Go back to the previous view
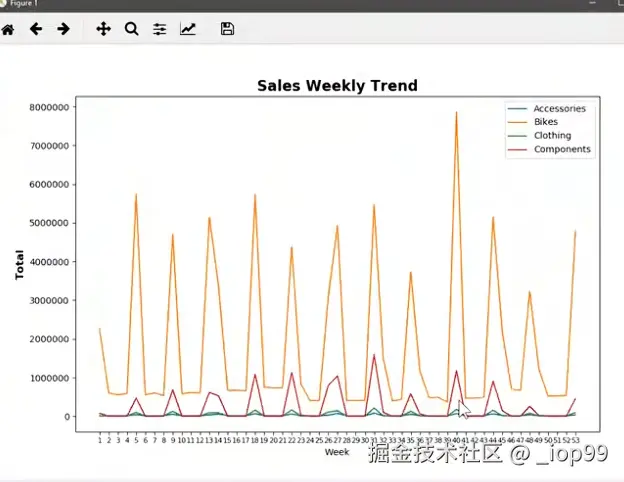This screenshot has height=482, width=624. [36, 29]
